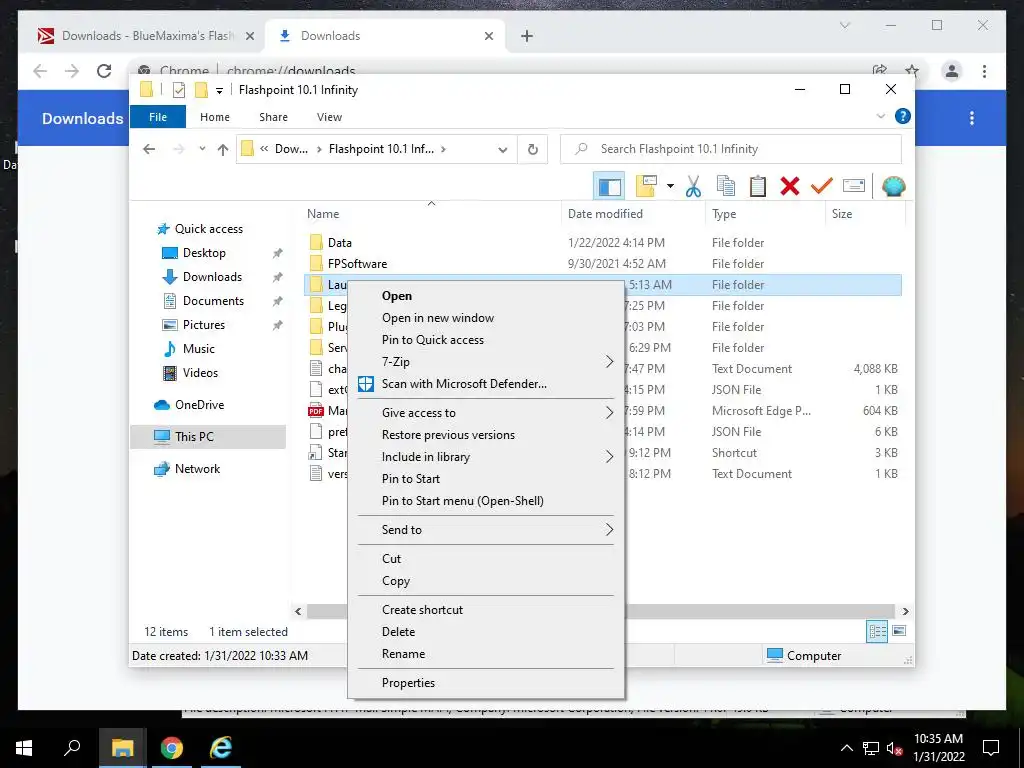Expand Include in library submenu
The image size is (1024, 768).
[486, 457]
